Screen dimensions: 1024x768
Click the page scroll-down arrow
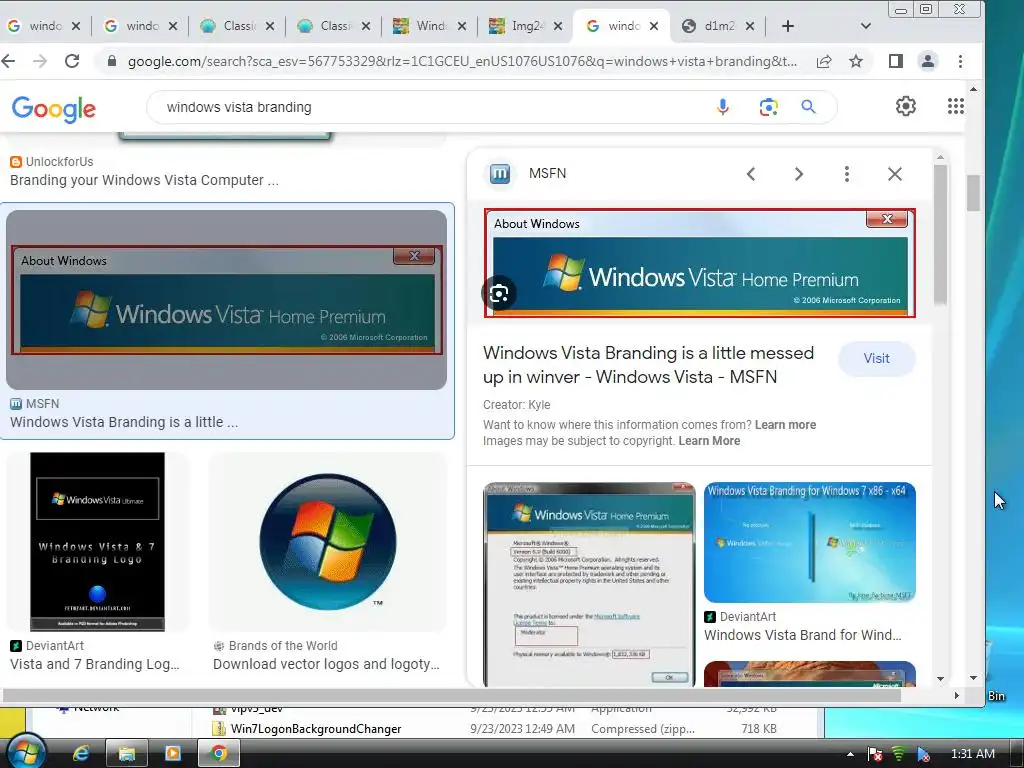click(x=973, y=678)
